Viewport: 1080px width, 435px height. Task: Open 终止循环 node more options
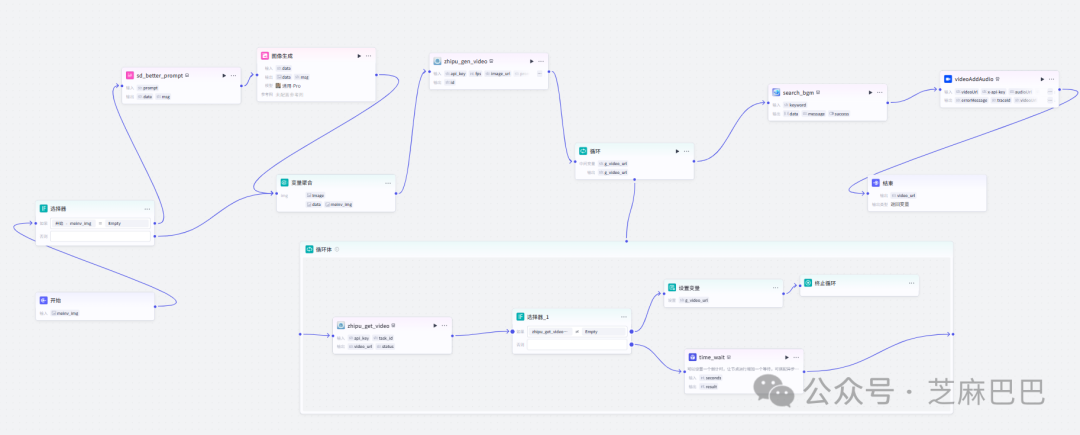click(x=911, y=283)
